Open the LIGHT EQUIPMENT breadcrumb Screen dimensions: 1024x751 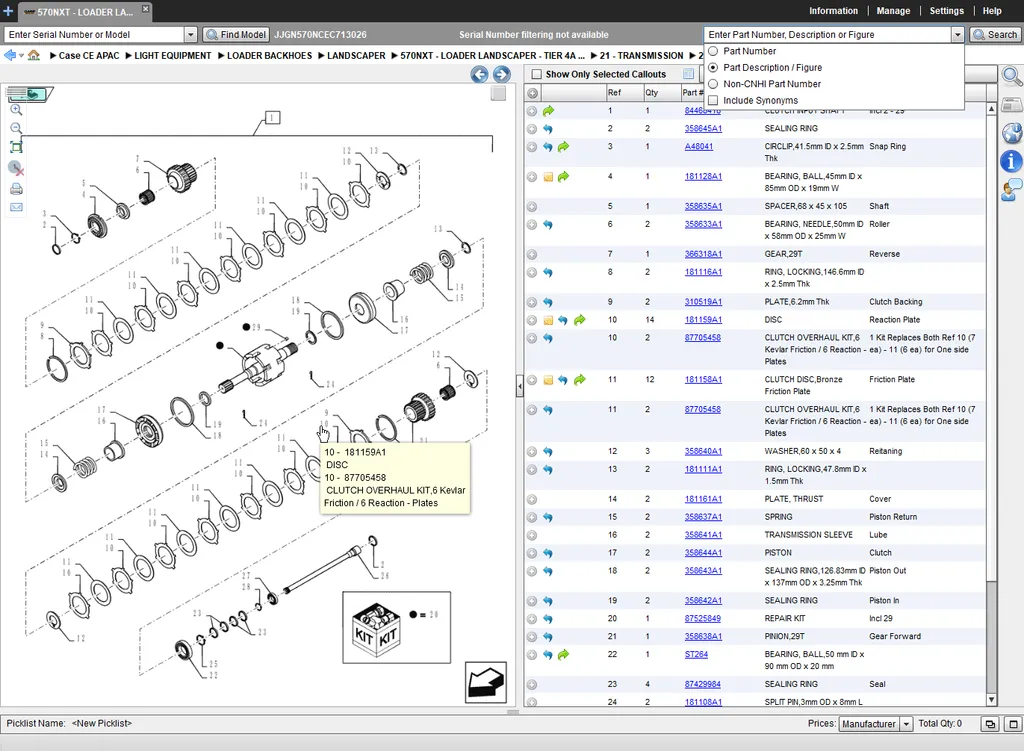coord(172,56)
